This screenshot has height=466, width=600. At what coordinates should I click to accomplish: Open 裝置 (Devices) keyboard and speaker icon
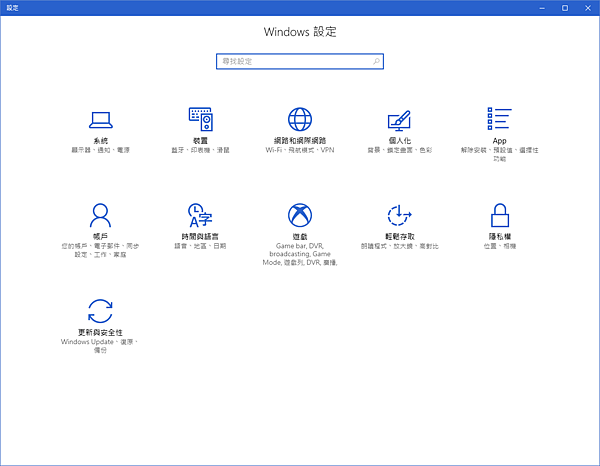tap(201, 119)
